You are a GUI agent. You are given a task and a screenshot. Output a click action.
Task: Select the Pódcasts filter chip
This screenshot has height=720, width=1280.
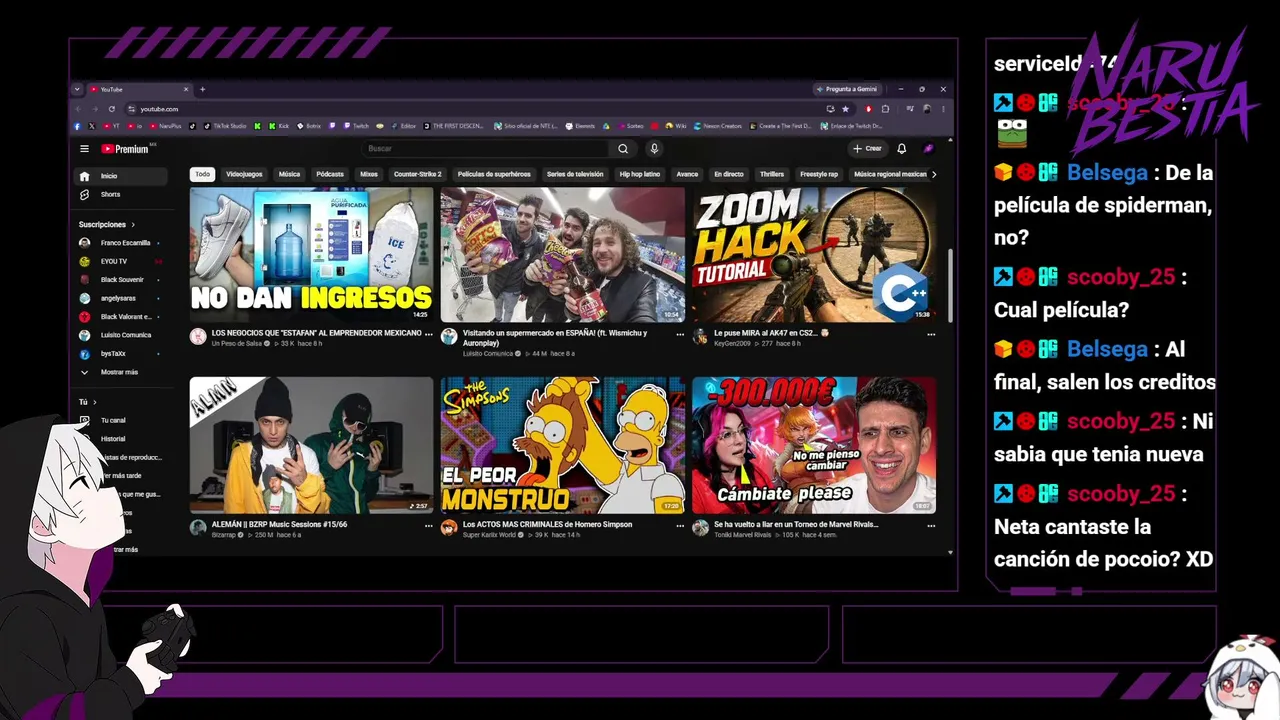point(330,174)
